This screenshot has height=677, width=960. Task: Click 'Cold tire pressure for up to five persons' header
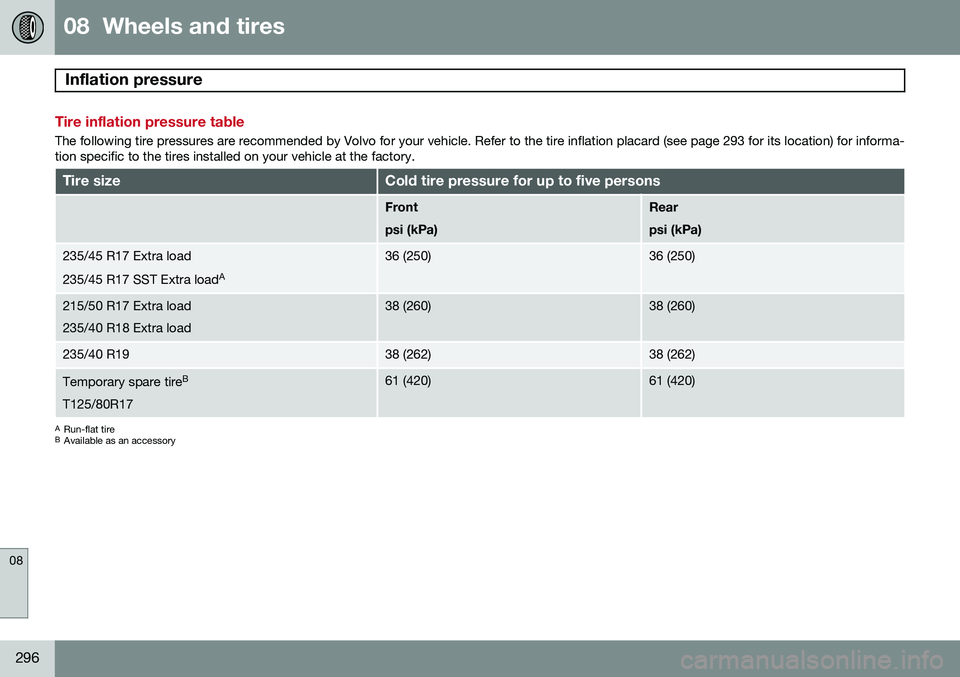click(522, 181)
